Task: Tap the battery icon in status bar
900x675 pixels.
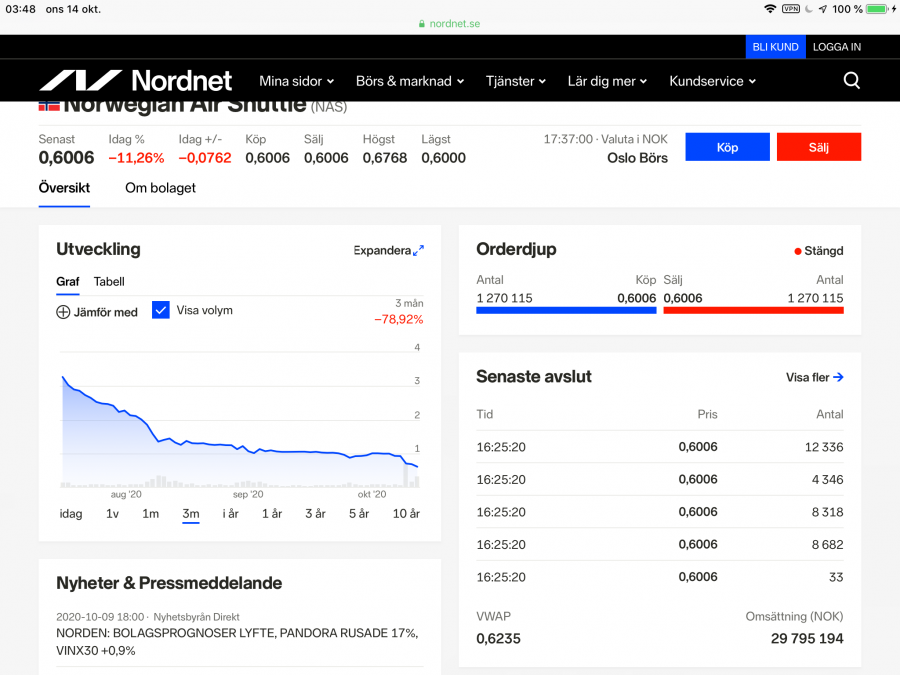Action: click(878, 9)
